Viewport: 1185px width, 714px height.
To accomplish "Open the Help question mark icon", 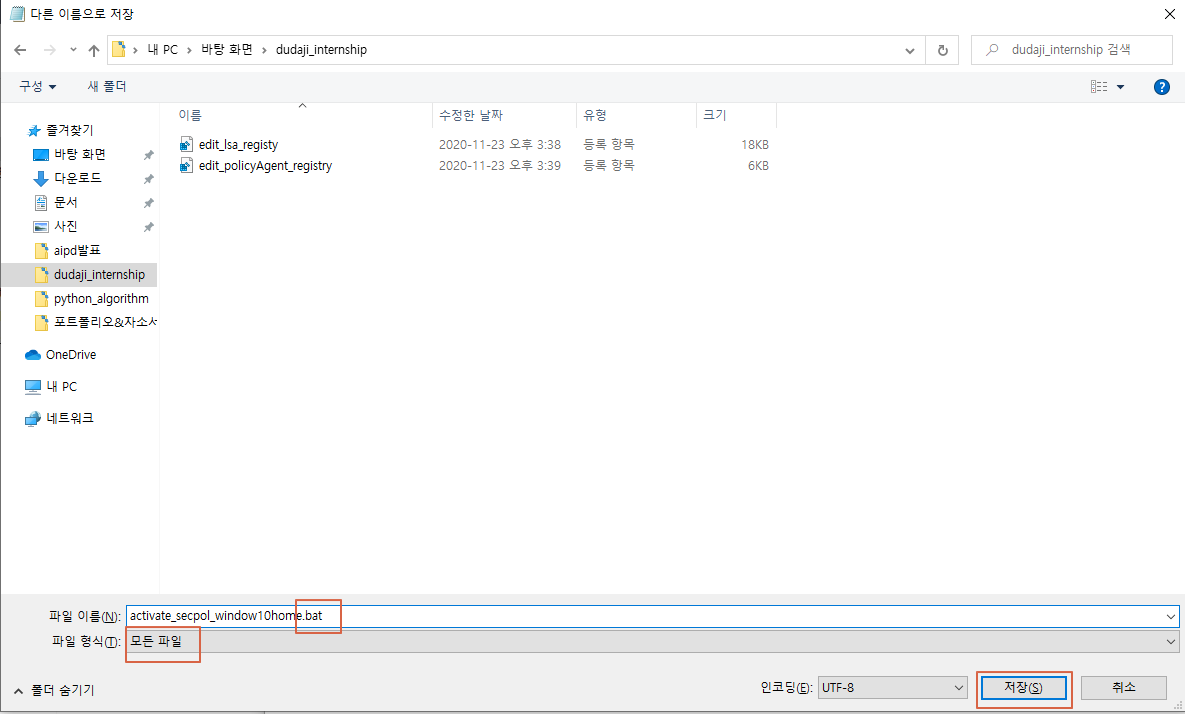I will coord(1161,87).
